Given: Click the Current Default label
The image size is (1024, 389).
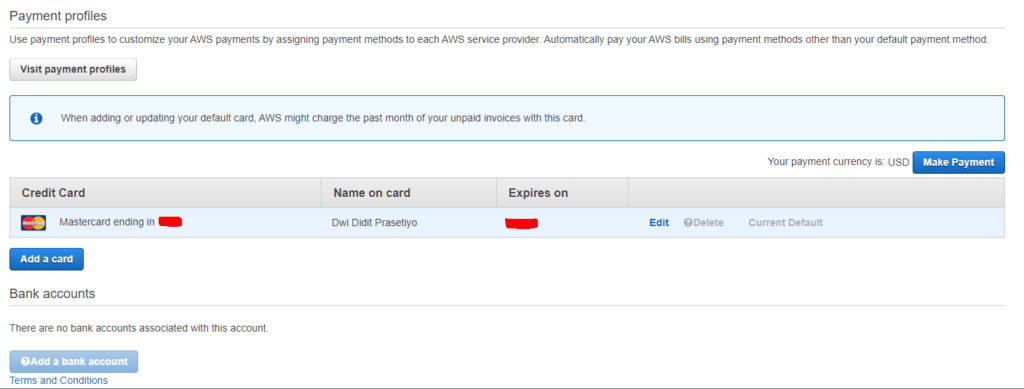Looking at the screenshot, I should pos(785,223).
